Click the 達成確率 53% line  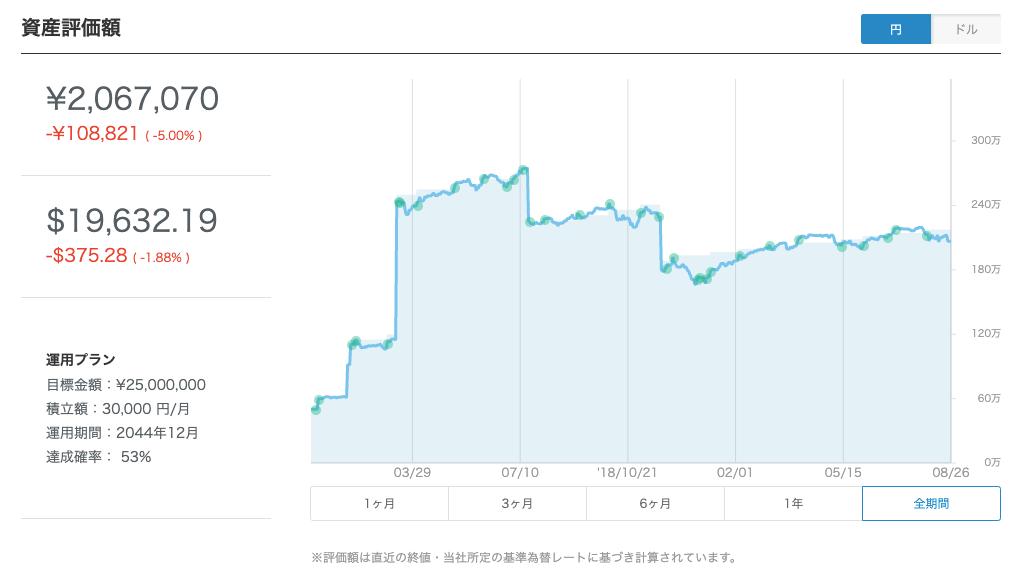click(x=99, y=456)
